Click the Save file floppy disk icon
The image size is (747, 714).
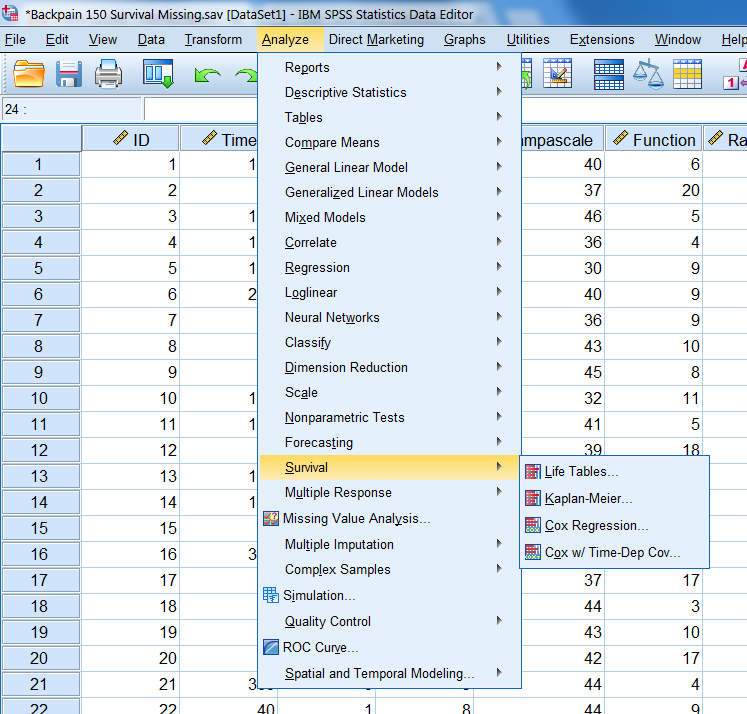point(69,74)
